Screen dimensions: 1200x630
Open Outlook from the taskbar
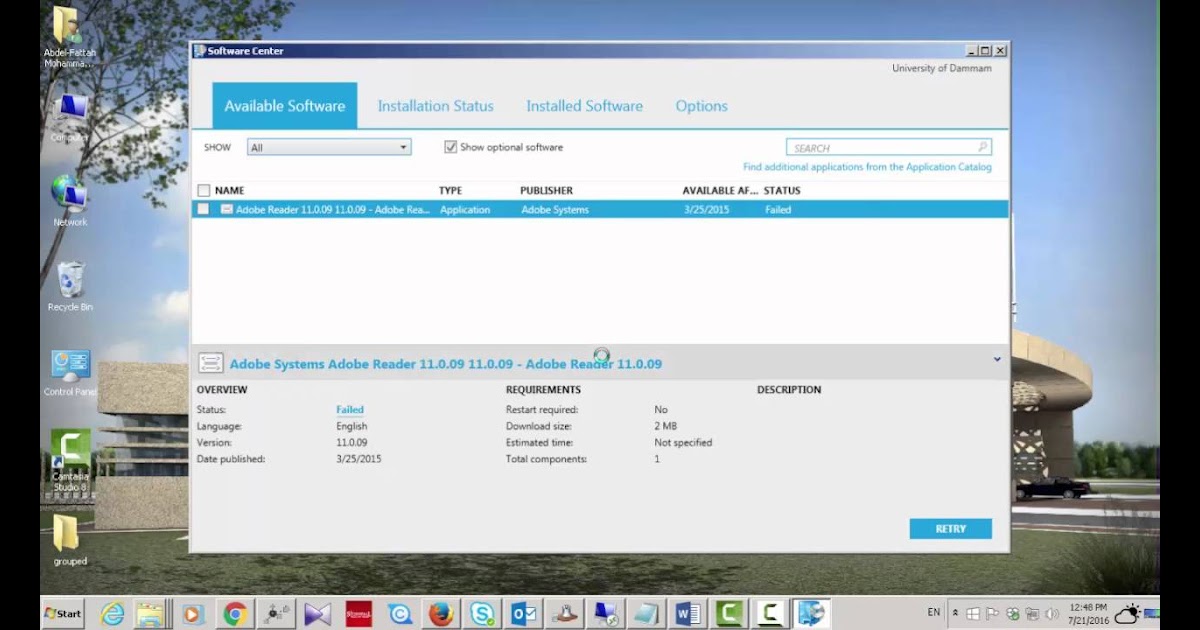[524, 613]
